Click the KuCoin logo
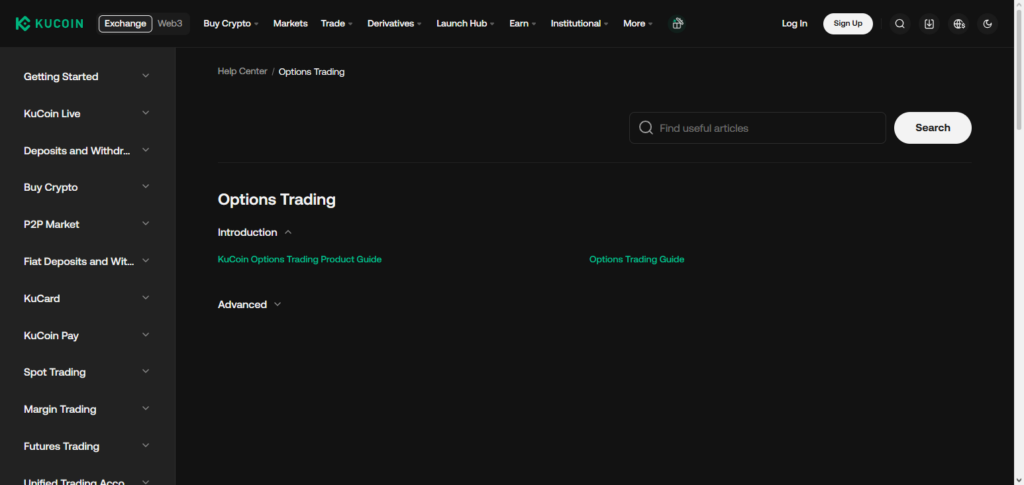The width and height of the screenshot is (1024, 485). coord(50,23)
